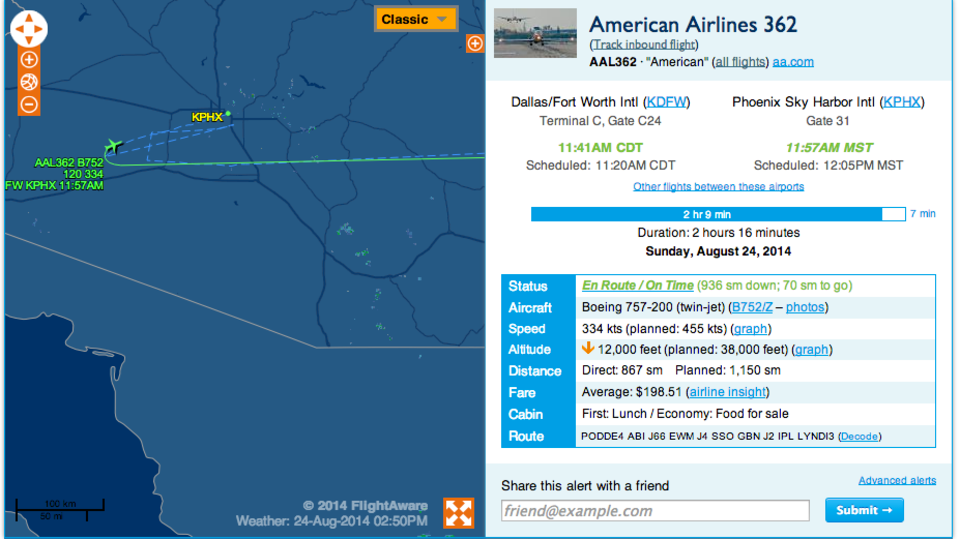The image size is (960, 539).
Task: Open the KDFW airport link
Action: pyautogui.click(x=668, y=102)
